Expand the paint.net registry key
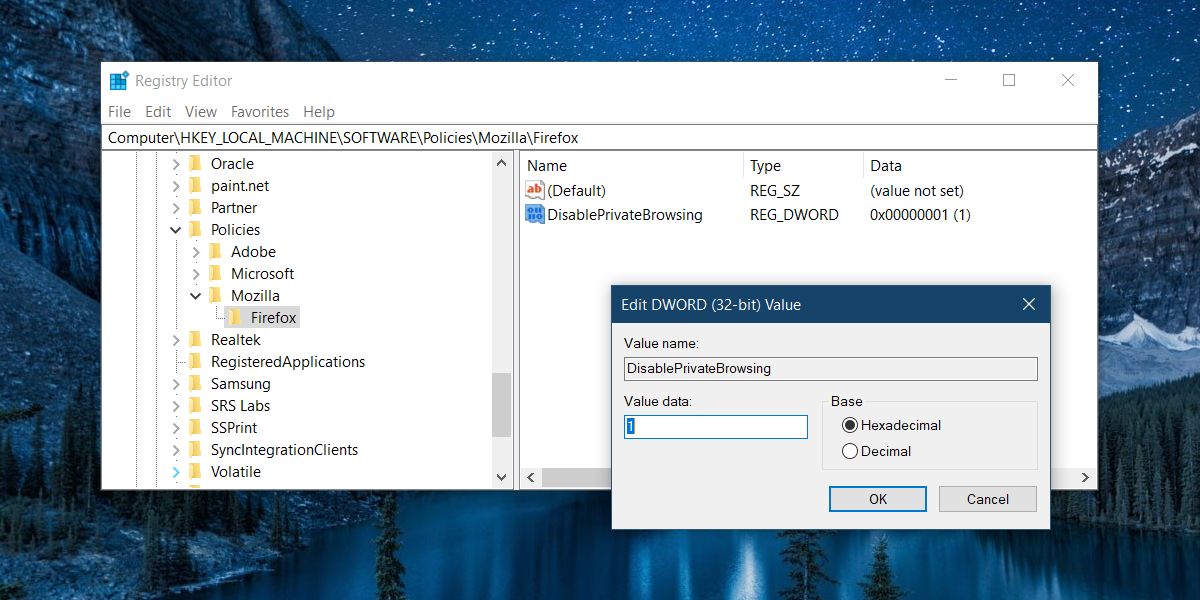 (176, 186)
